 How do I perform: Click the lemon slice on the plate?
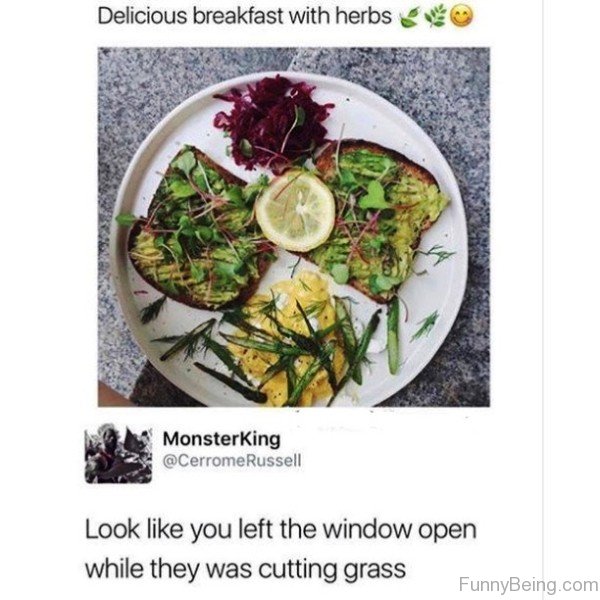click(295, 211)
